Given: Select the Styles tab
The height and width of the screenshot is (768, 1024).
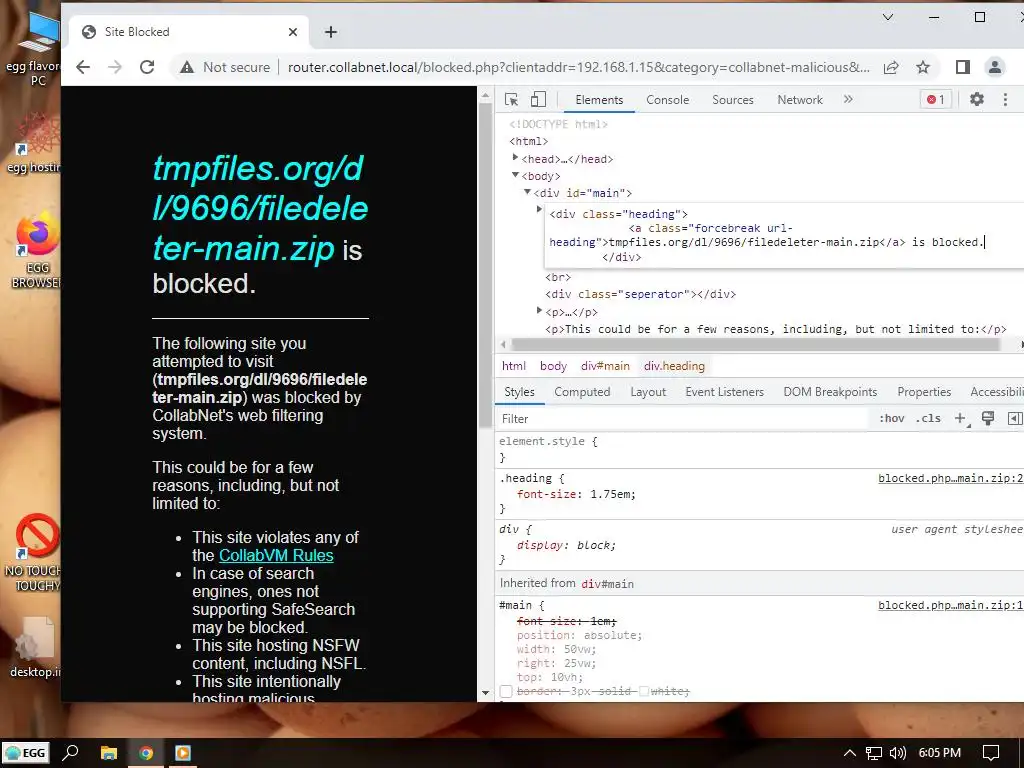Looking at the screenshot, I should point(519,392).
